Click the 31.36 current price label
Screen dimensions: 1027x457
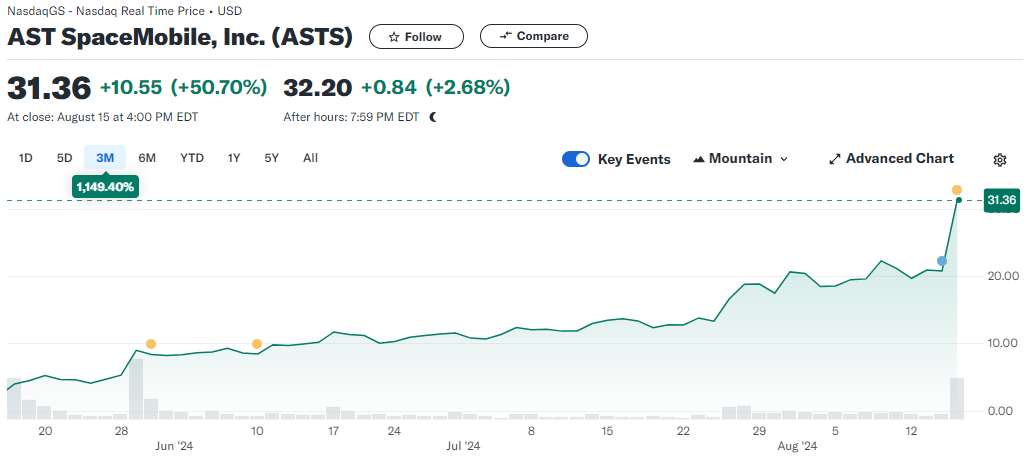(1001, 201)
